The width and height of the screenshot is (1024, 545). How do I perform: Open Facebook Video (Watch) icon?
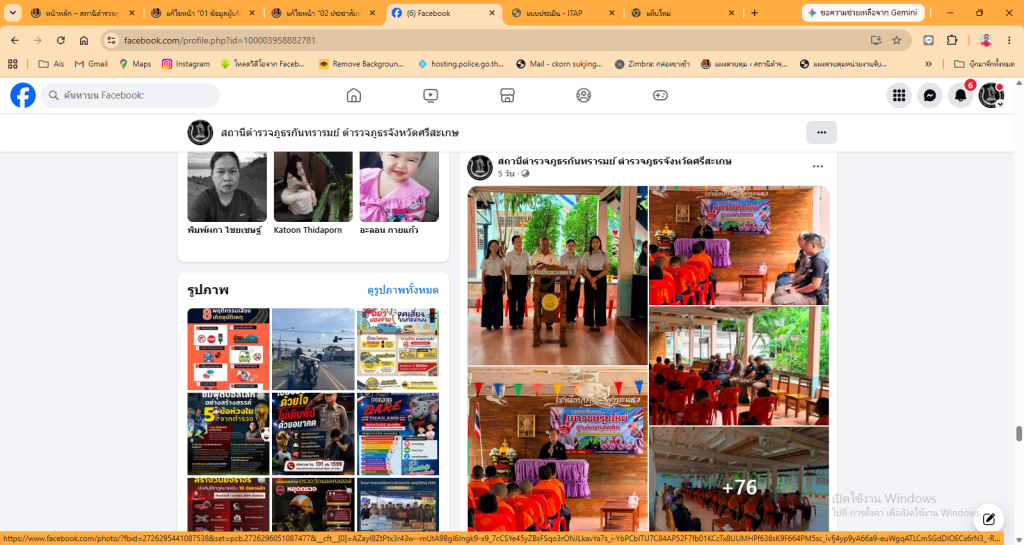click(x=430, y=95)
